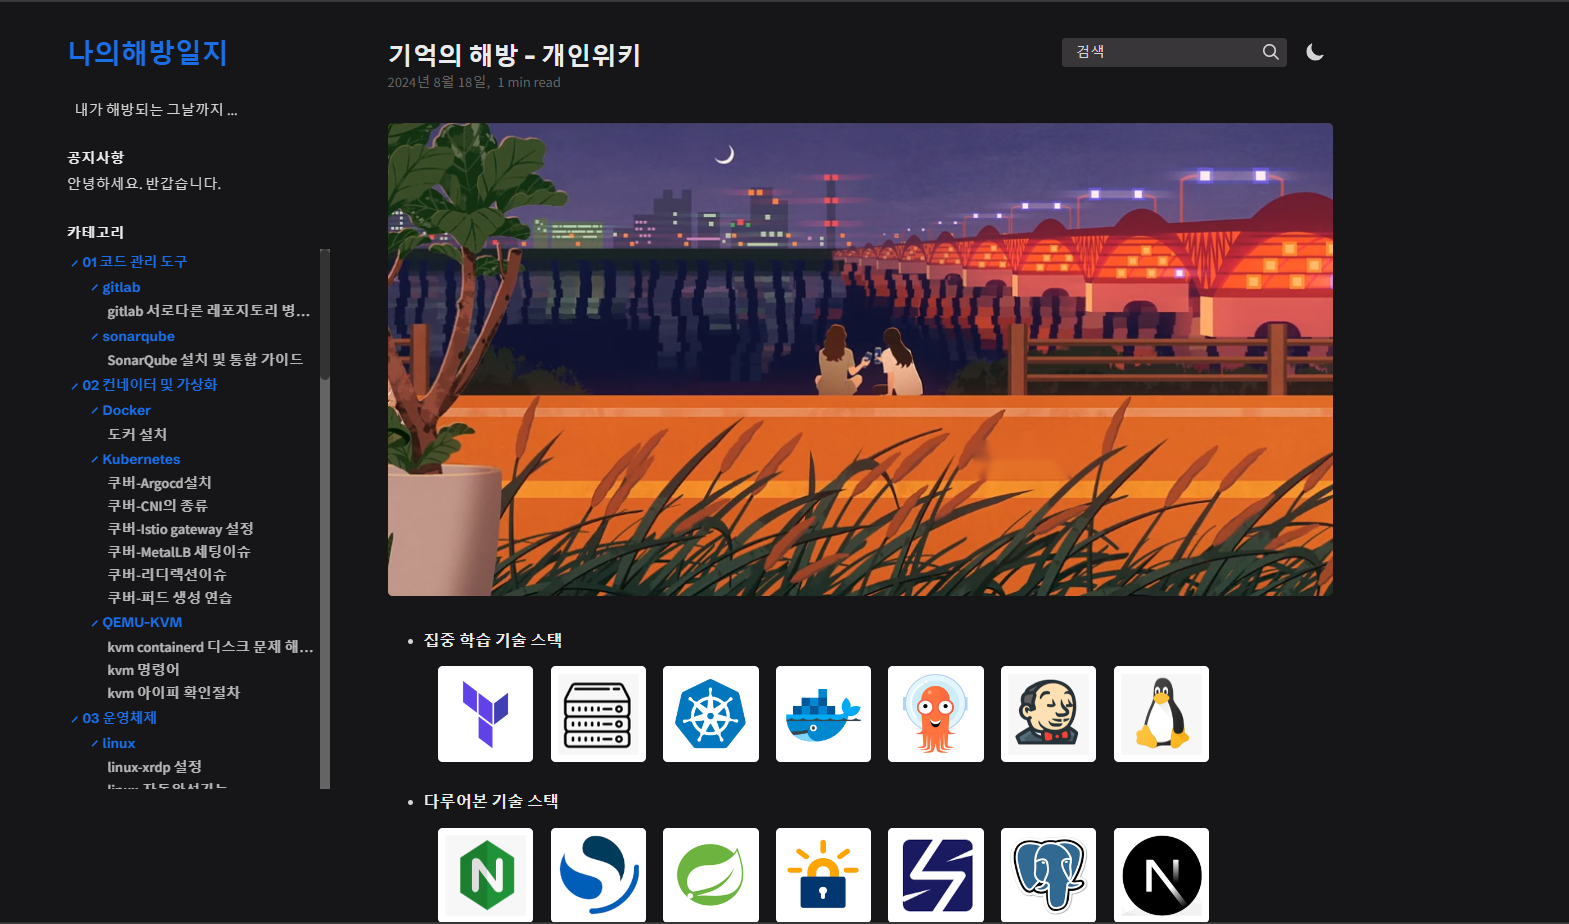
Task: Open the gitlab 서로다른 레포지토리 post
Action: click(x=209, y=311)
